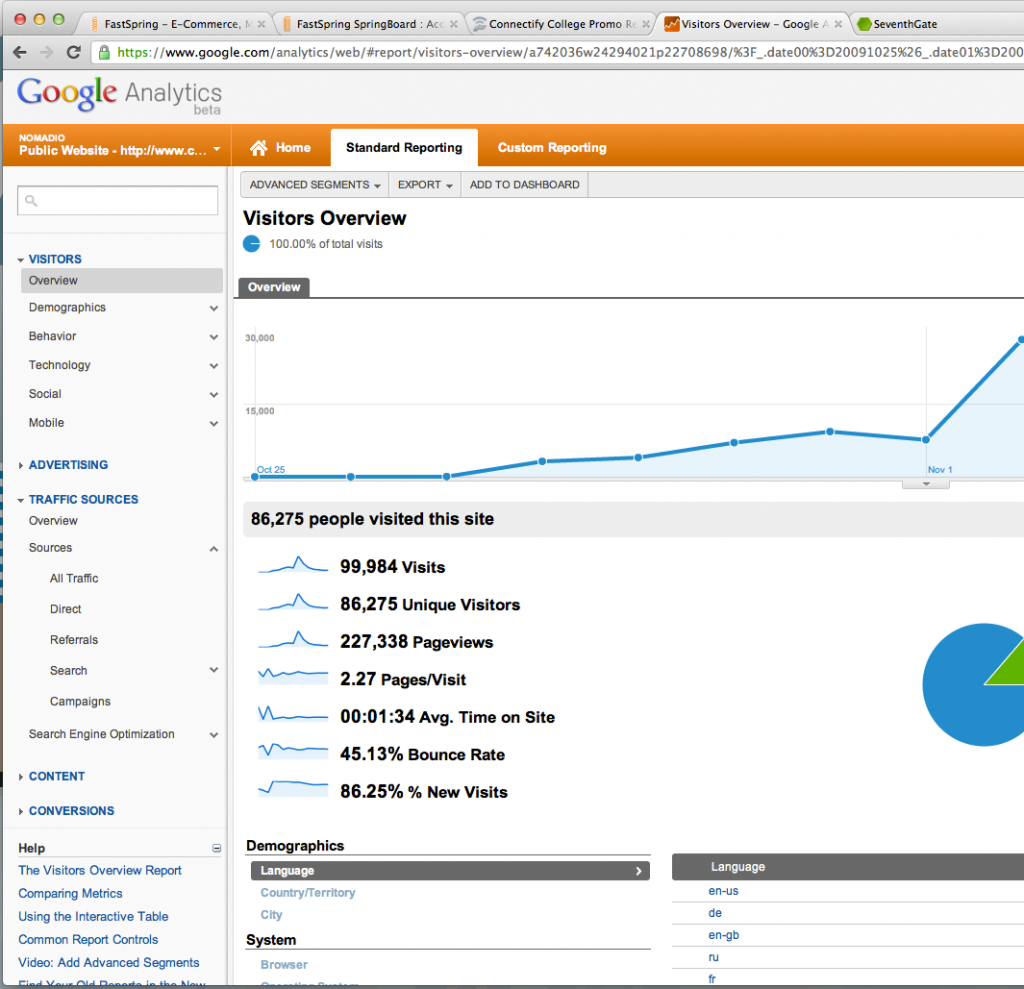Open the Export dropdown

tap(425, 185)
